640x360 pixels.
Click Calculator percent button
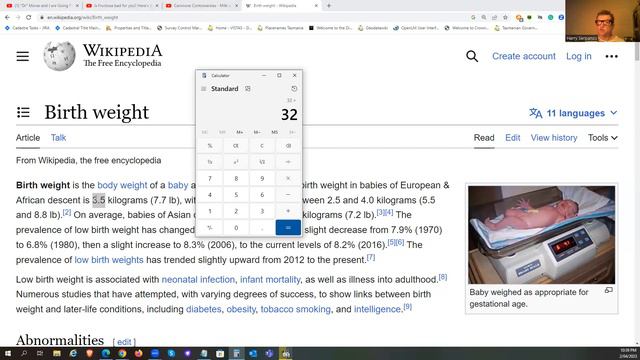tap(210, 146)
